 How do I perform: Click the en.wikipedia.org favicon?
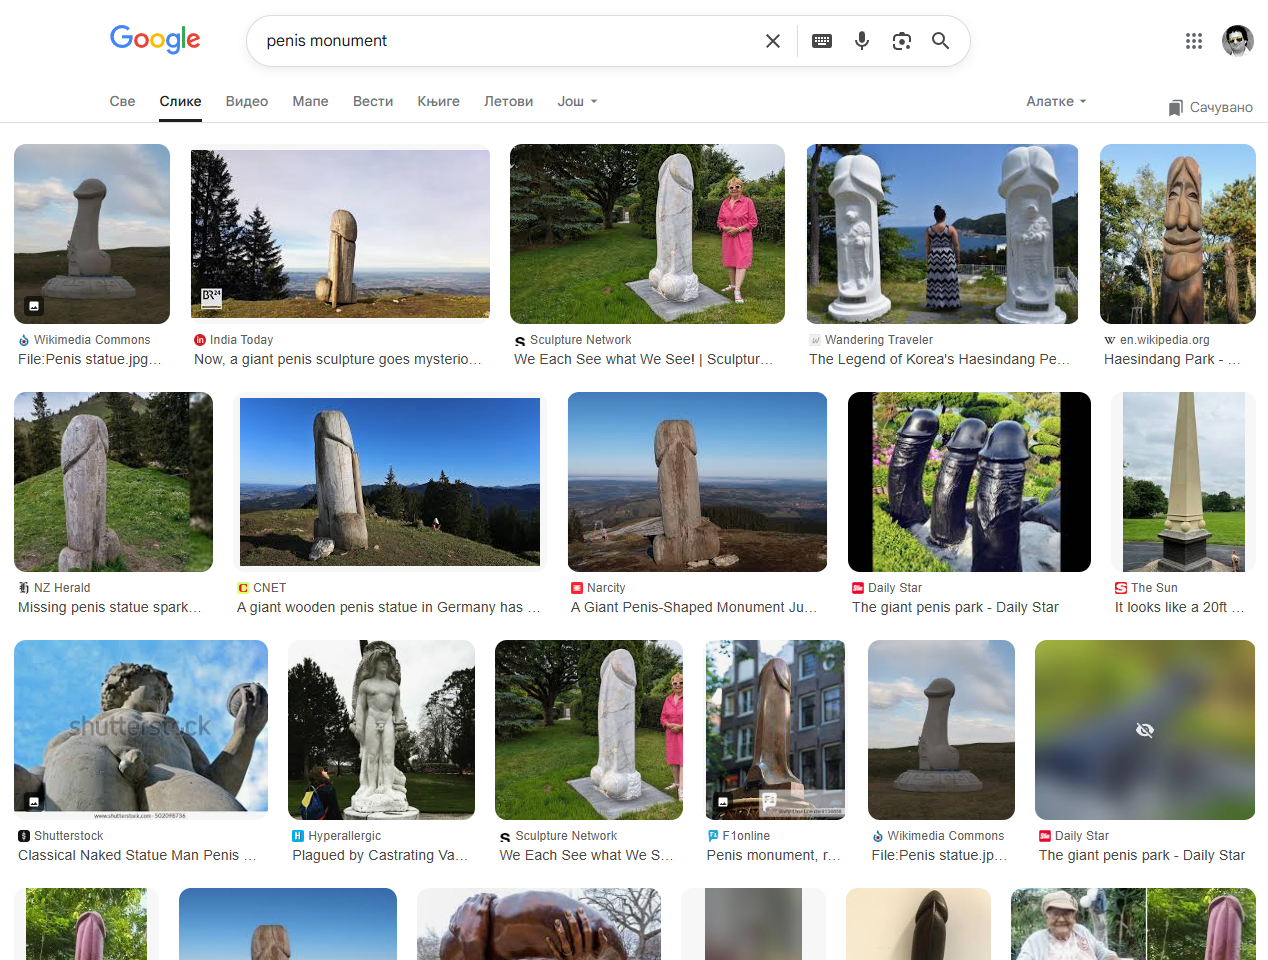tap(1110, 340)
